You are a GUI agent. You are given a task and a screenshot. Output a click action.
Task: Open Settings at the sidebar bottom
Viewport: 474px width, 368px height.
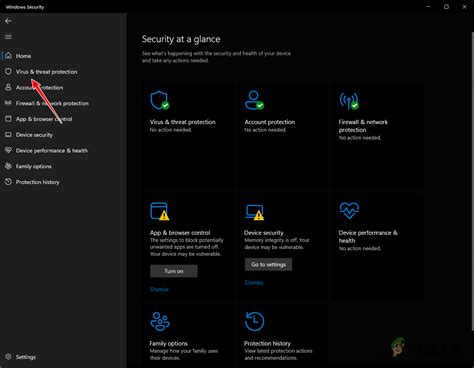26,357
